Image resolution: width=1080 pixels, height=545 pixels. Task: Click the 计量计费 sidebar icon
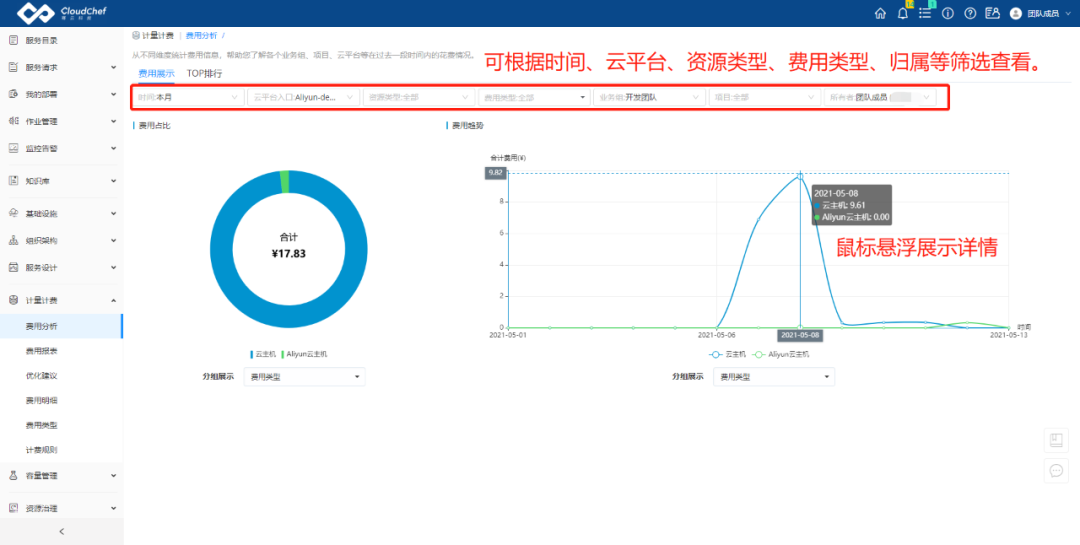click(13, 300)
